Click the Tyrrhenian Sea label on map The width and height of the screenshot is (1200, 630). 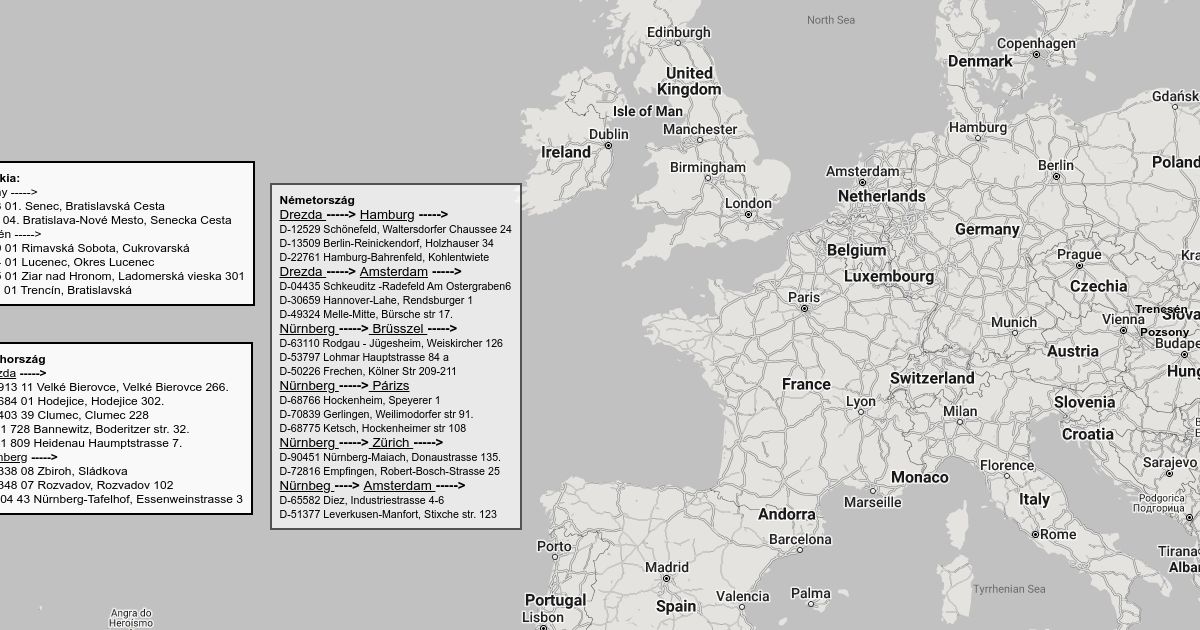point(1009,589)
